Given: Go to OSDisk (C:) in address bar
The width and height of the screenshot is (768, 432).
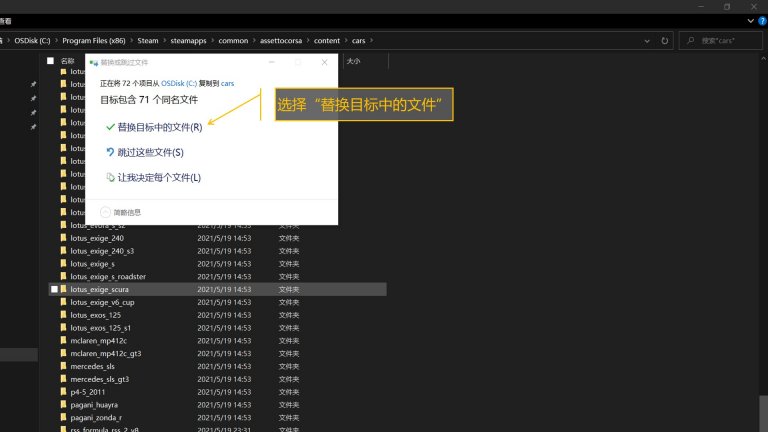Looking at the screenshot, I should [32, 41].
